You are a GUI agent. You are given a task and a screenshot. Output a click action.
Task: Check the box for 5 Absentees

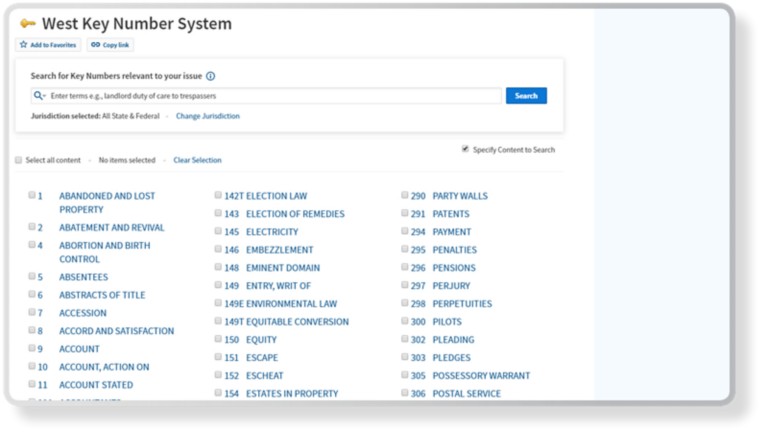pos(32,276)
